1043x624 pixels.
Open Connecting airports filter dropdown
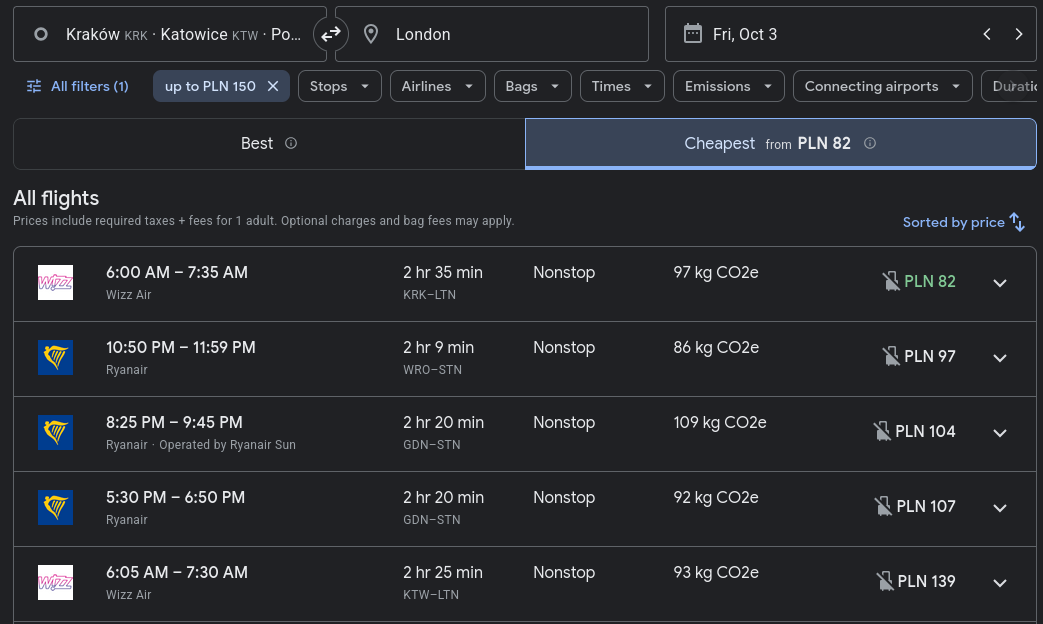click(883, 86)
